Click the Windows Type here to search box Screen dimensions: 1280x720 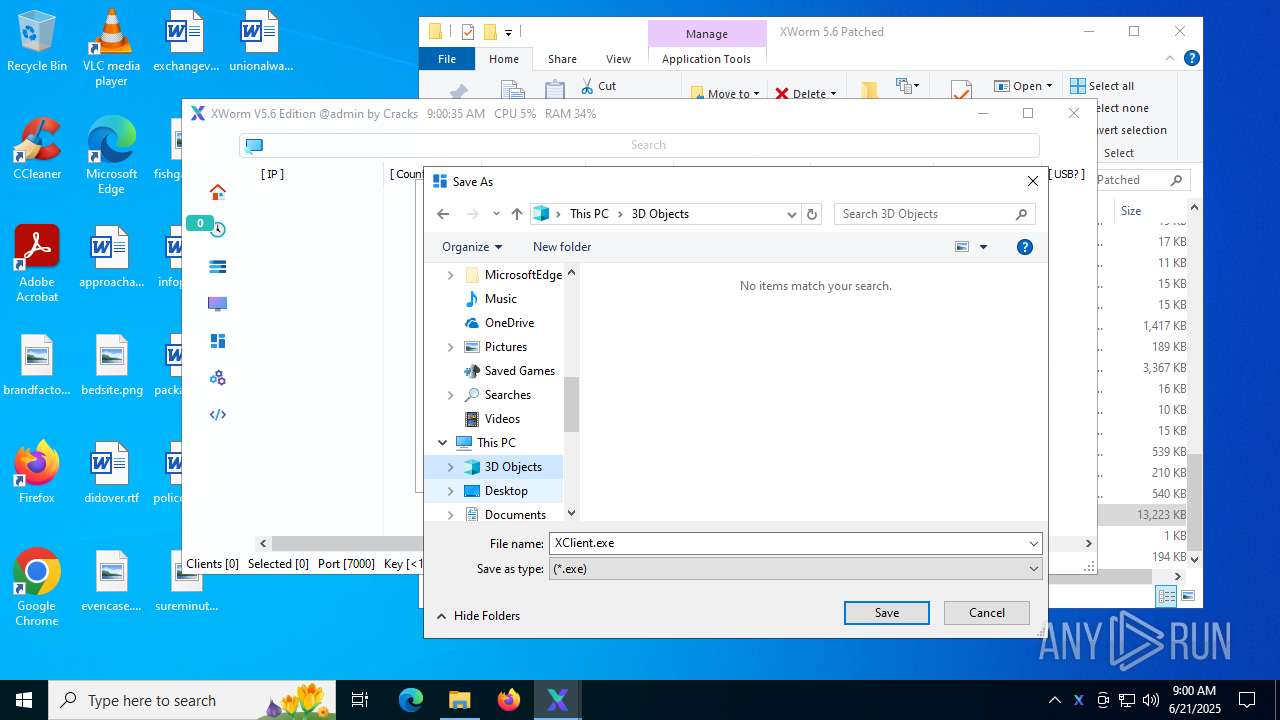(193, 700)
